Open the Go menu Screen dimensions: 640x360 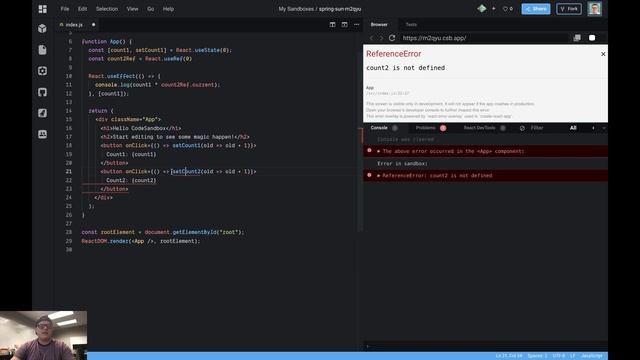click(x=151, y=9)
